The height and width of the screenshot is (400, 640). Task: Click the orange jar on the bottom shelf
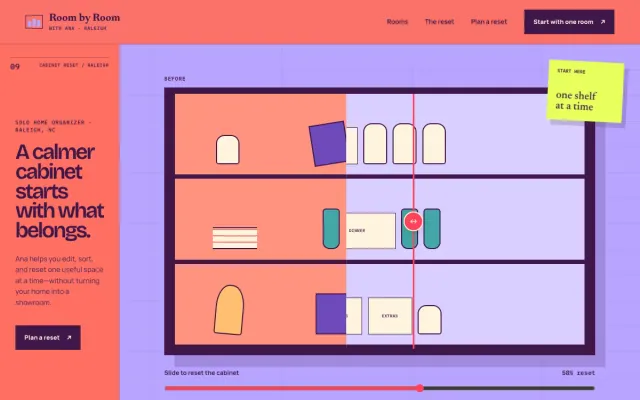coord(229,310)
